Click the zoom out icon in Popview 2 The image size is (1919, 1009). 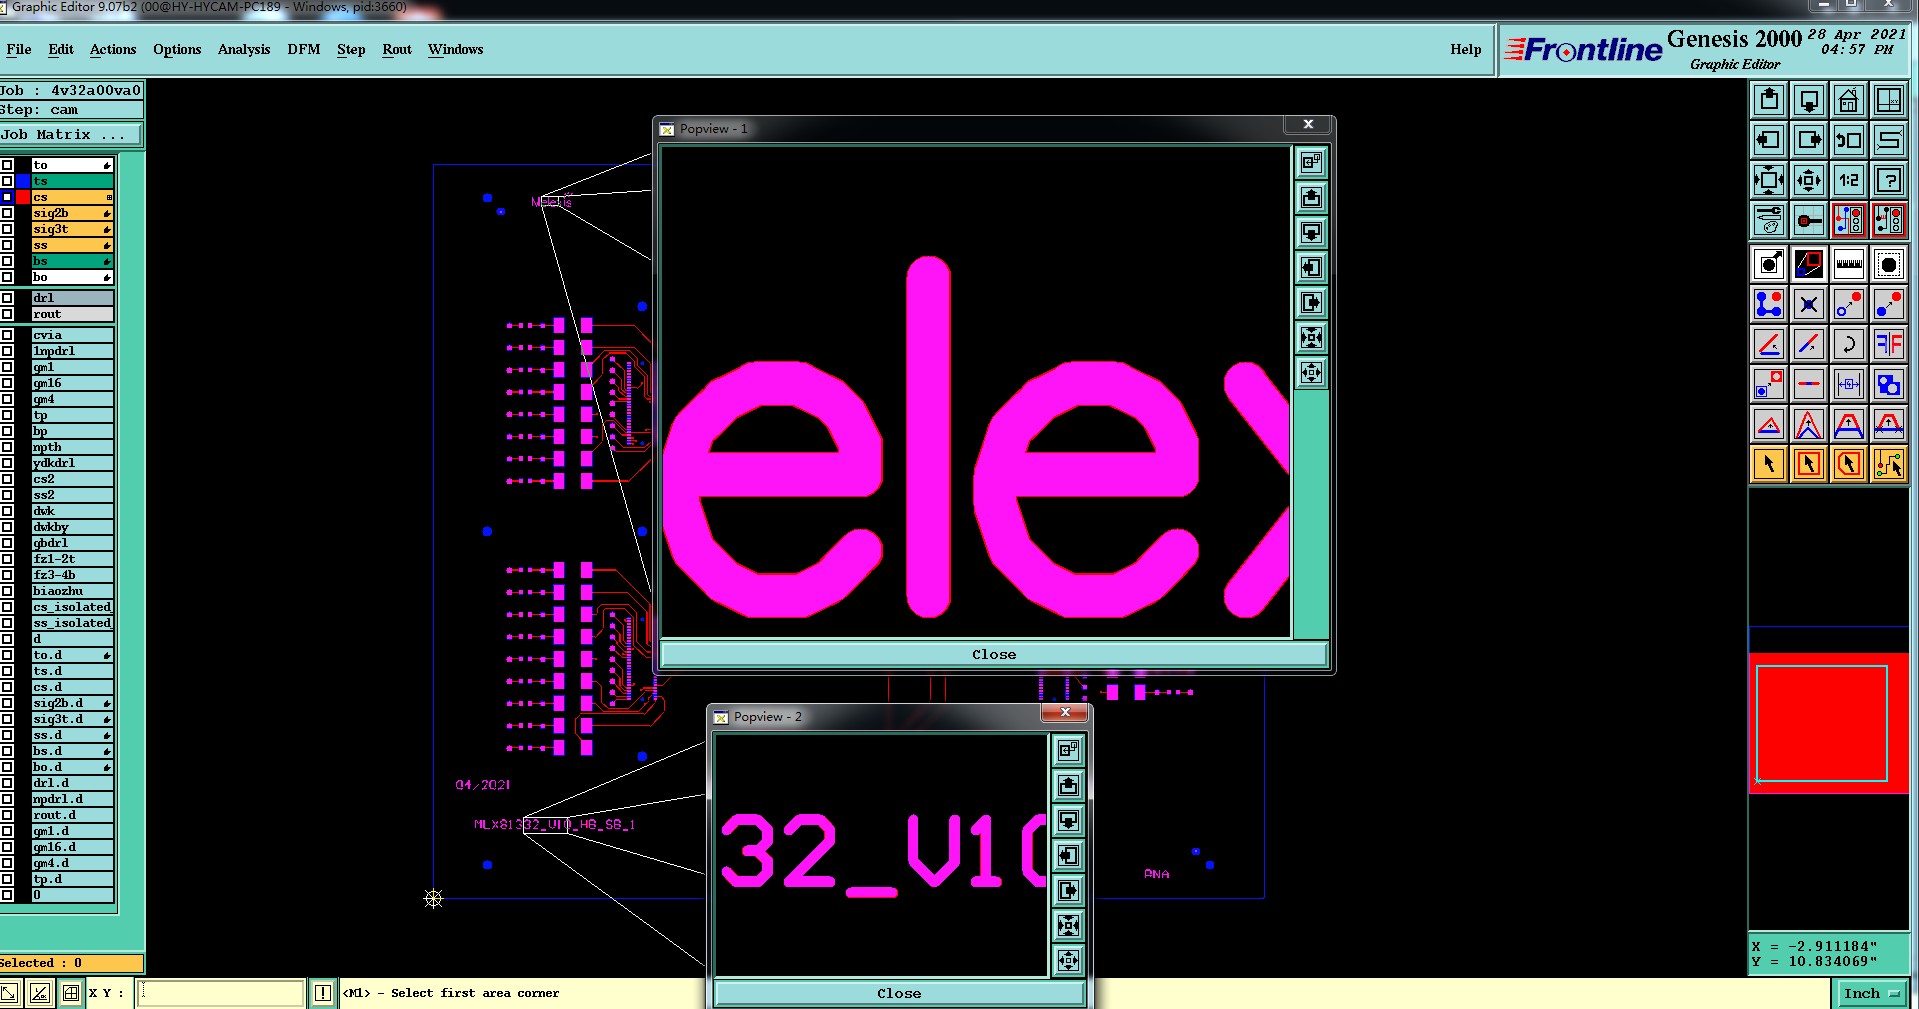pyautogui.click(x=1068, y=961)
